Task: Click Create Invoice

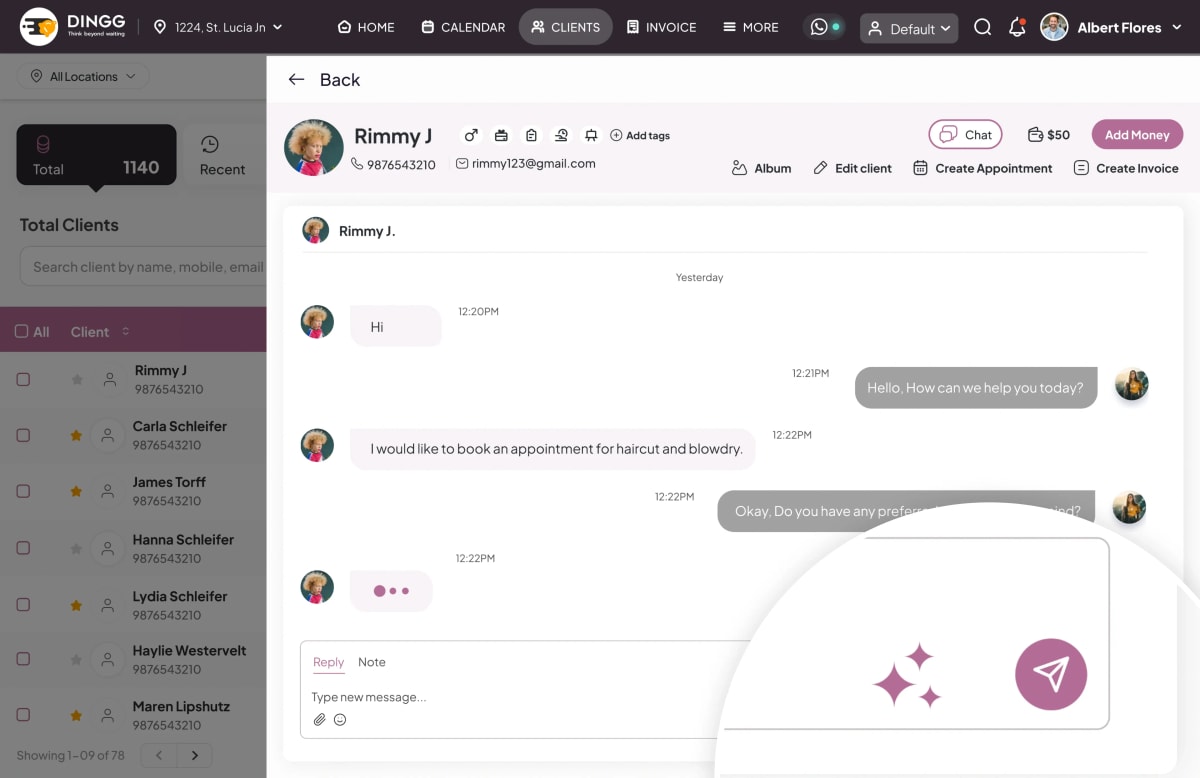Action: tap(1126, 168)
